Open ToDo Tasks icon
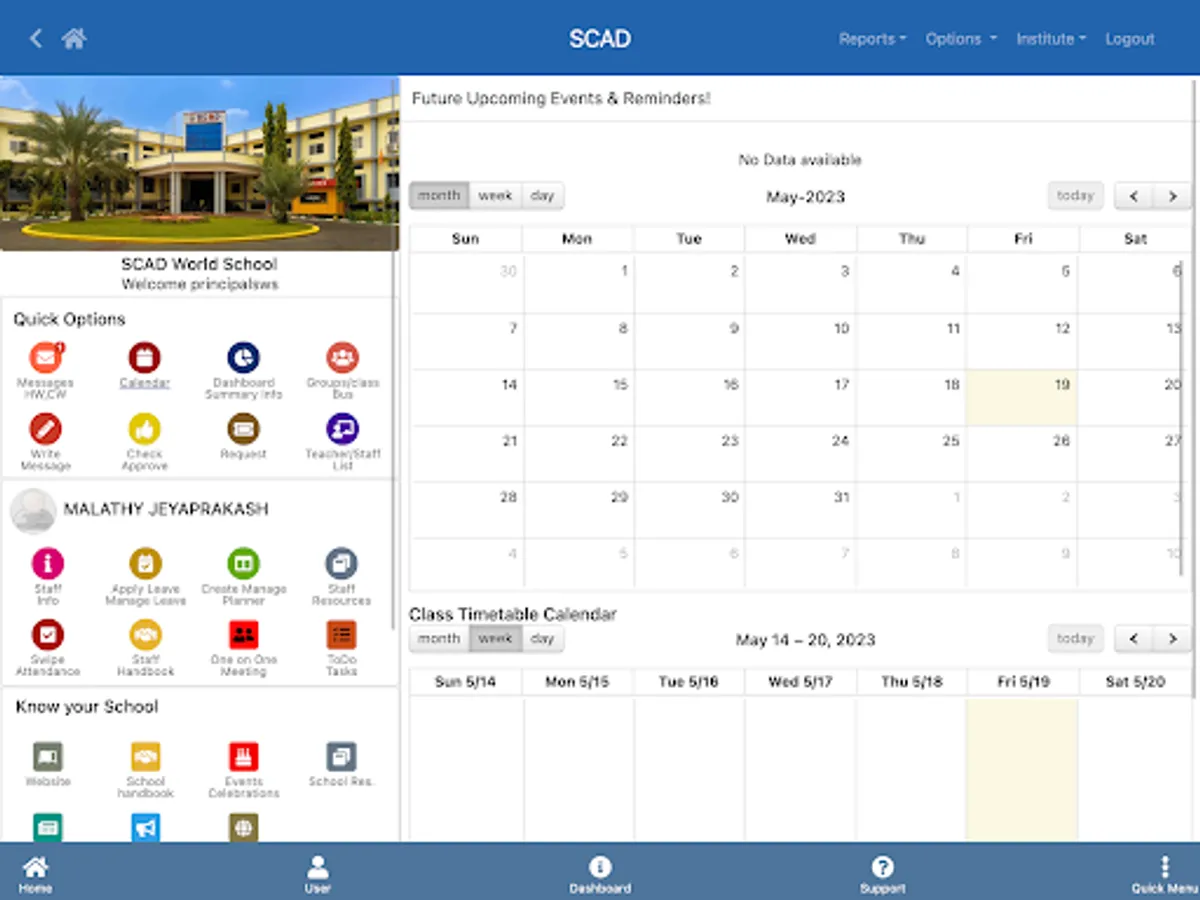1200x900 pixels. click(x=341, y=634)
